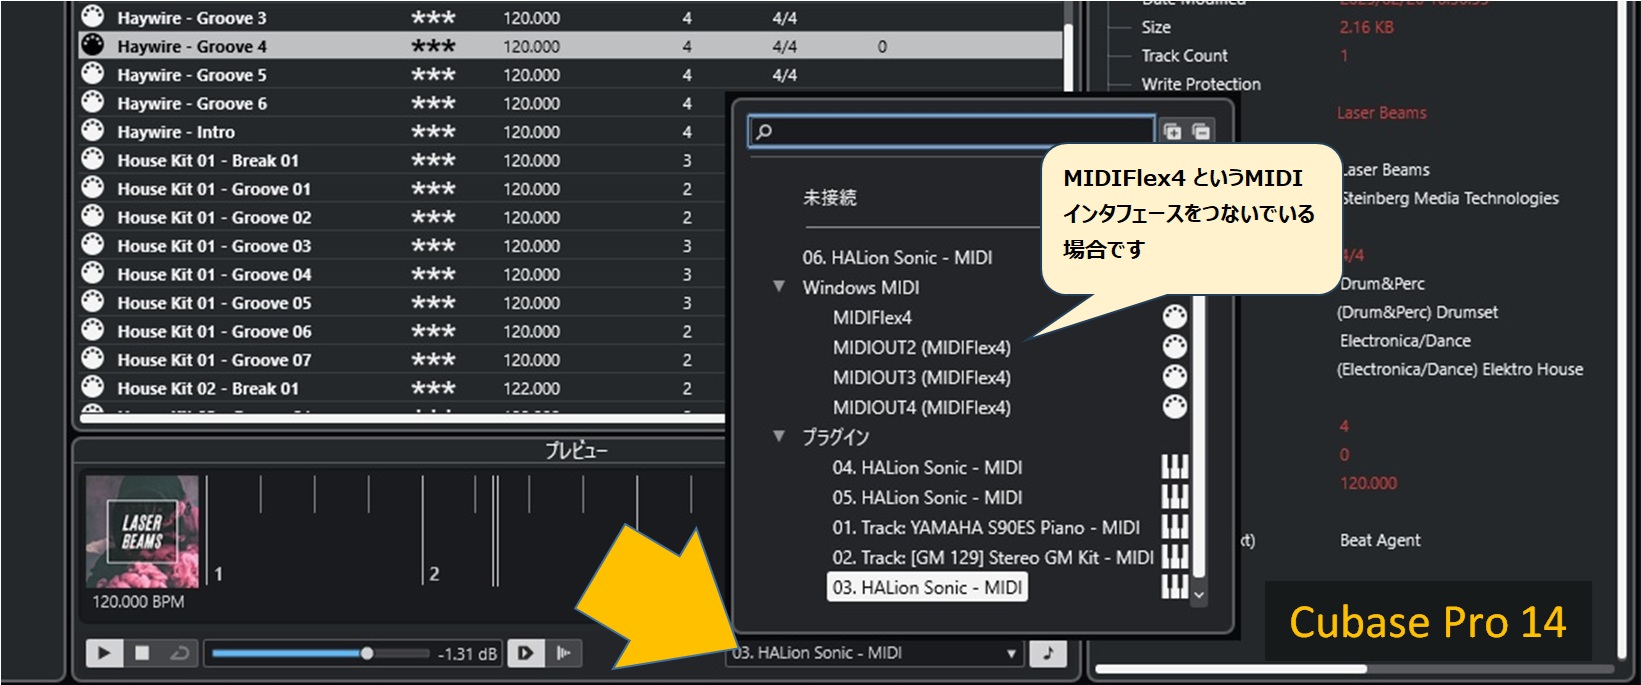Toggle Auto Play New Results Selection
Viewport: 1641px width, 685px height.
(x=525, y=653)
